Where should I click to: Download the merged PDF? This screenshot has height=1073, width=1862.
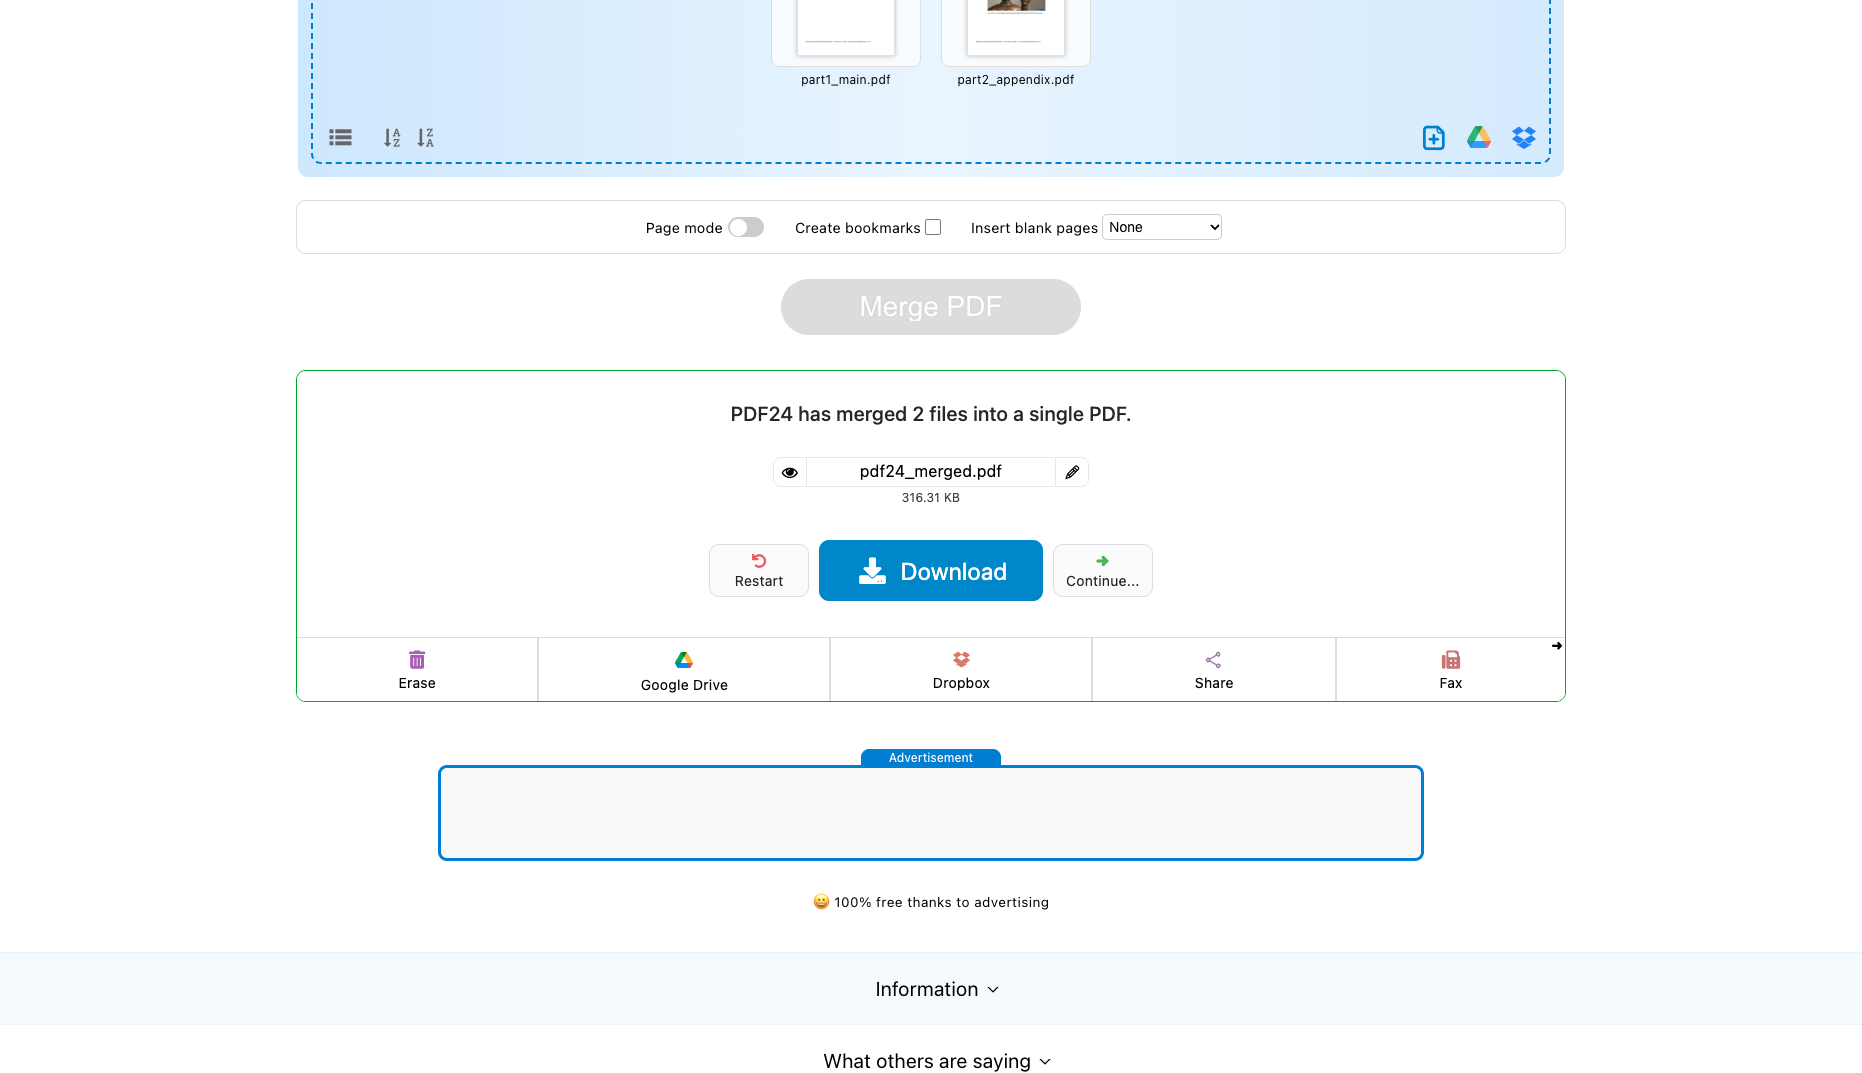(x=931, y=571)
